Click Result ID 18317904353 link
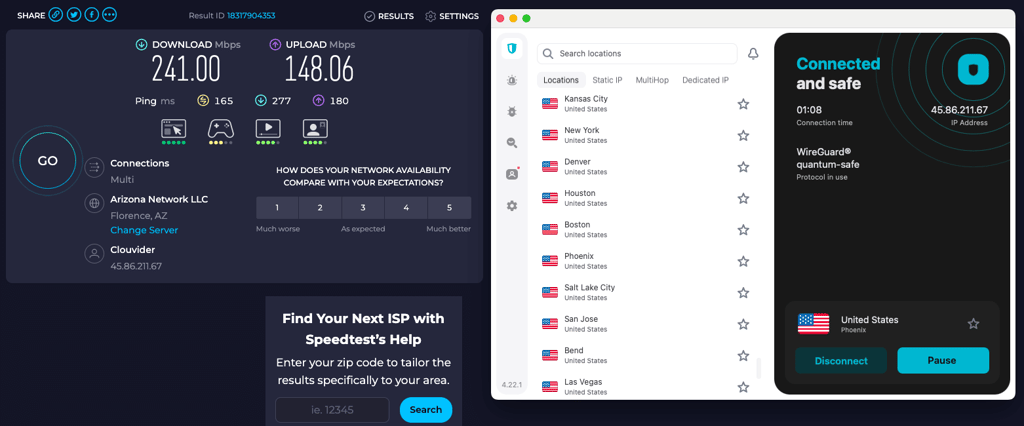 [x=251, y=16]
